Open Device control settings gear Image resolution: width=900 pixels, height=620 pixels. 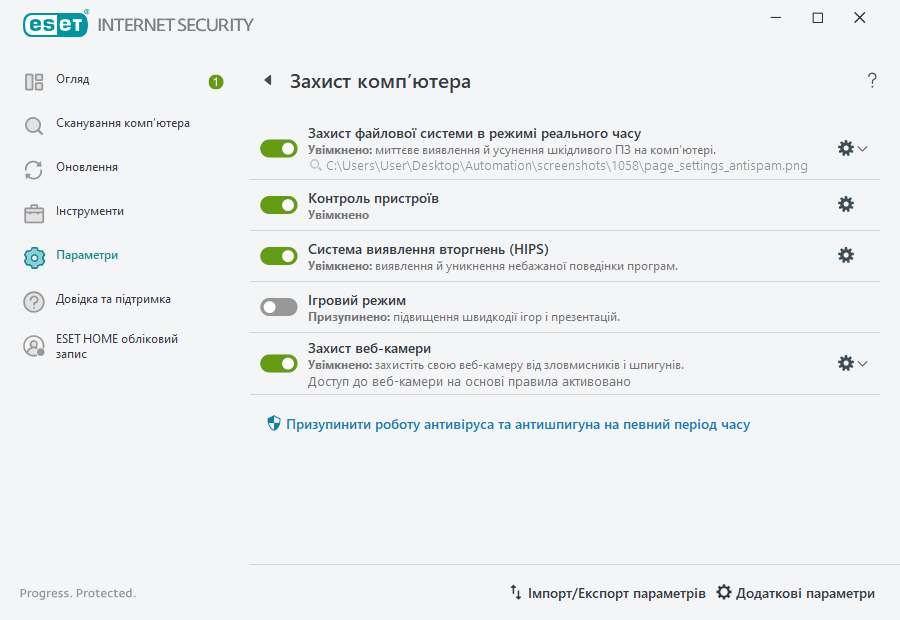point(846,204)
